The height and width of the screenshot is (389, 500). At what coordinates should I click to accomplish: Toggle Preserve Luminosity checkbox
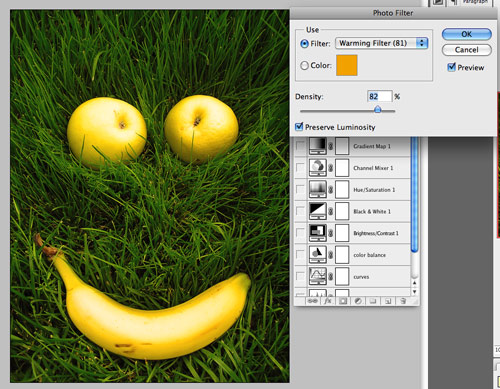coord(299,127)
